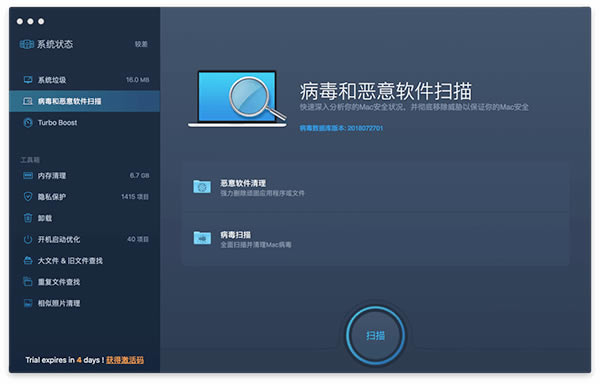Open 大文件 & 旧文件查找 tool

[x=84, y=260]
